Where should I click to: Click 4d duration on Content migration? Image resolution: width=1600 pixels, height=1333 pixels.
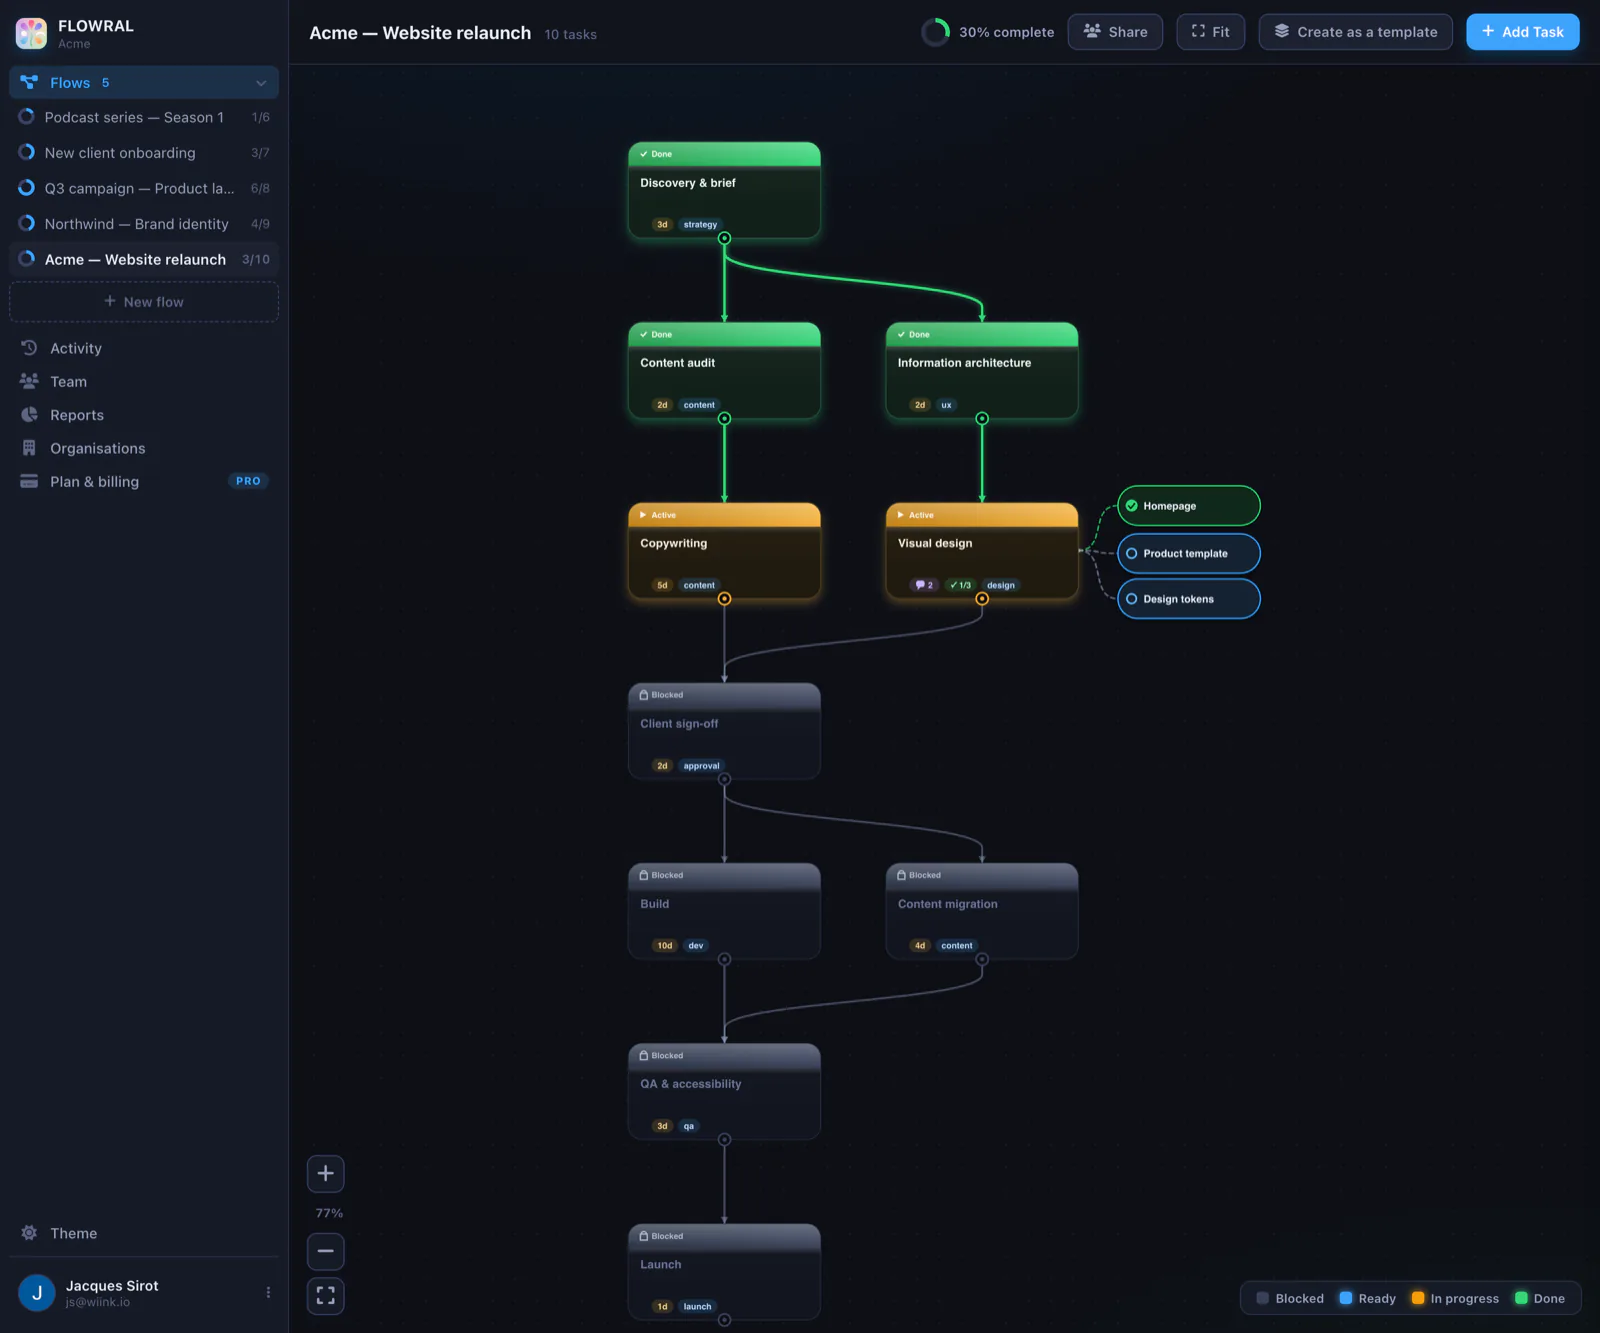[920, 945]
